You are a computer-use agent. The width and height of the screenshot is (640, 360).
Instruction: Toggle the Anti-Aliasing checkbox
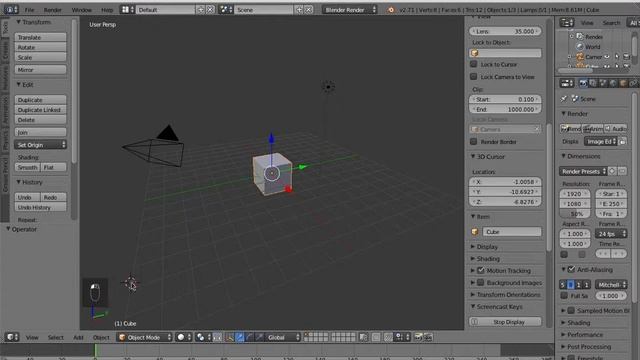[x=571, y=269]
